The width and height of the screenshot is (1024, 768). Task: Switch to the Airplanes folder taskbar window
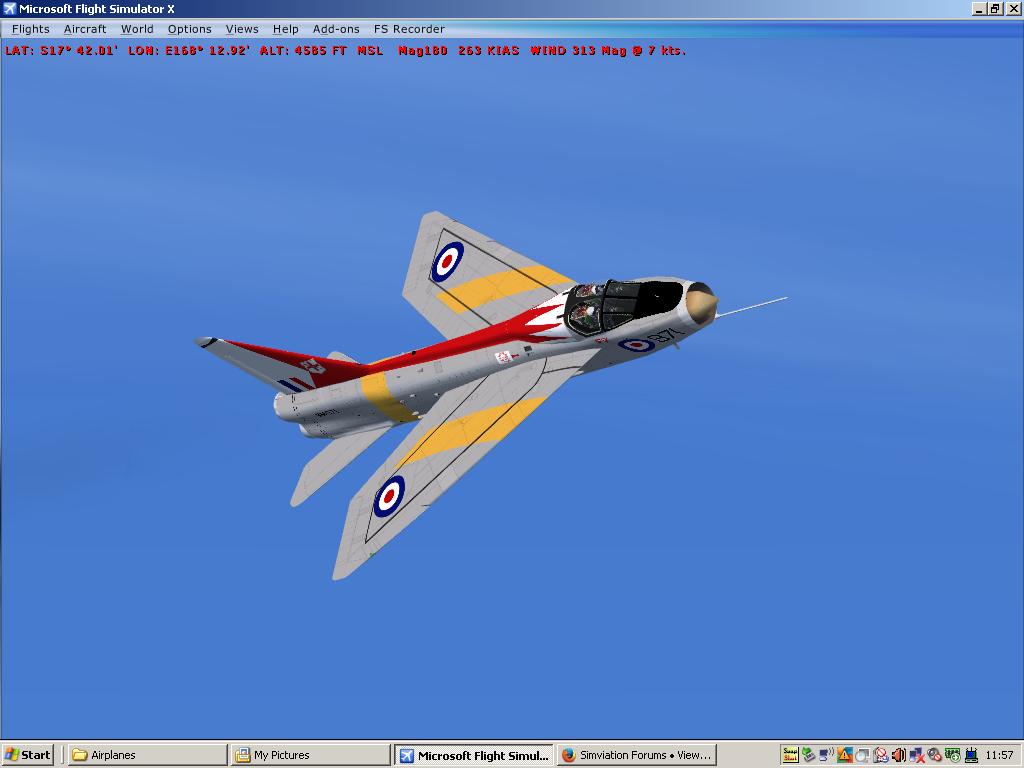pyautogui.click(x=148, y=755)
